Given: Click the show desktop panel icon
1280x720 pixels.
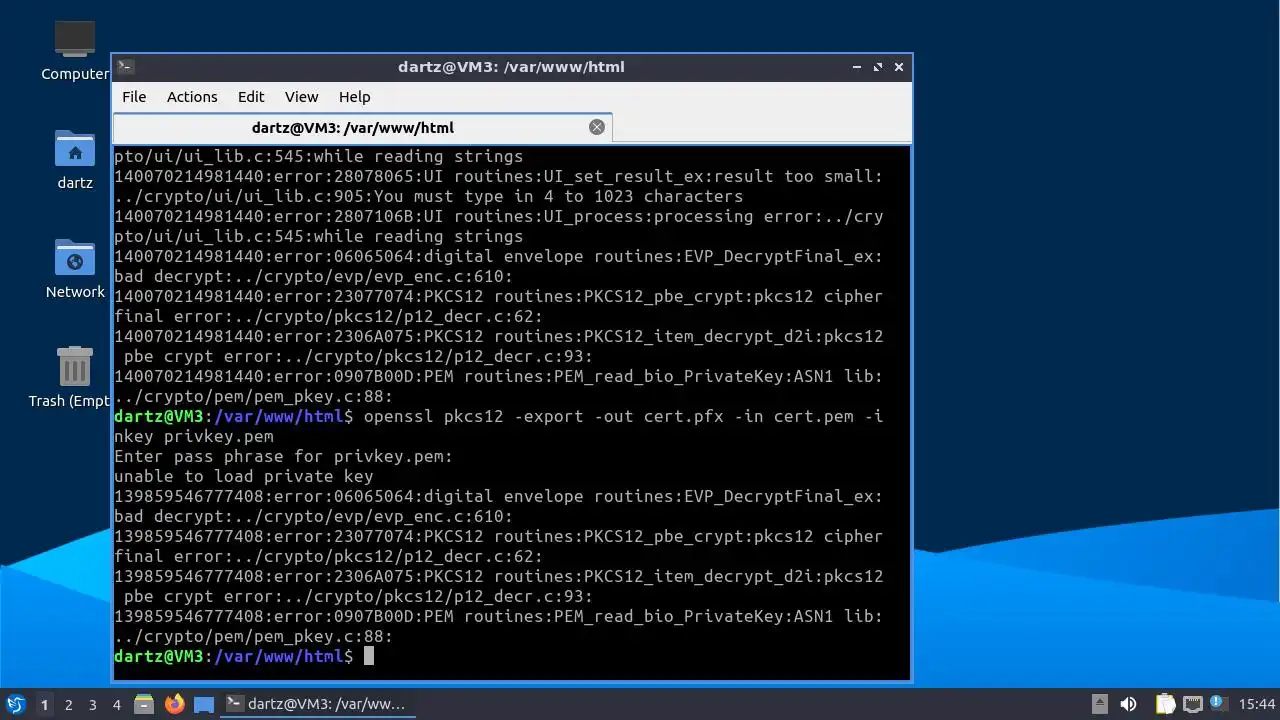Looking at the screenshot, I should (x=204, y=704).
